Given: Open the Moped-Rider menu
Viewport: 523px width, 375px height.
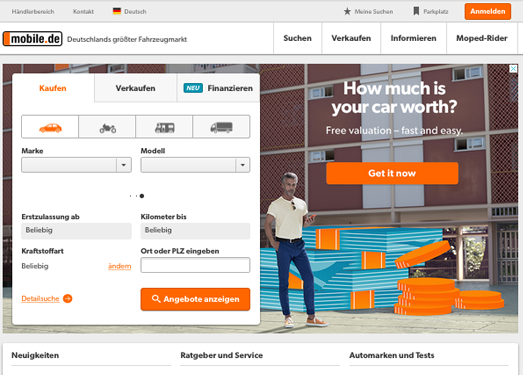Looking at the screenshot, I should click(482, 38).
